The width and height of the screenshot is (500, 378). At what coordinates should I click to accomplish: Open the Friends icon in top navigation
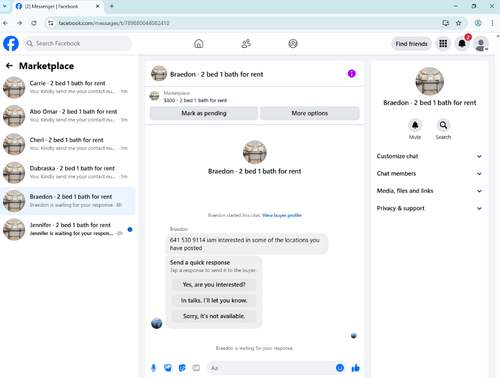pyautogui.click(x=246, y=44)
